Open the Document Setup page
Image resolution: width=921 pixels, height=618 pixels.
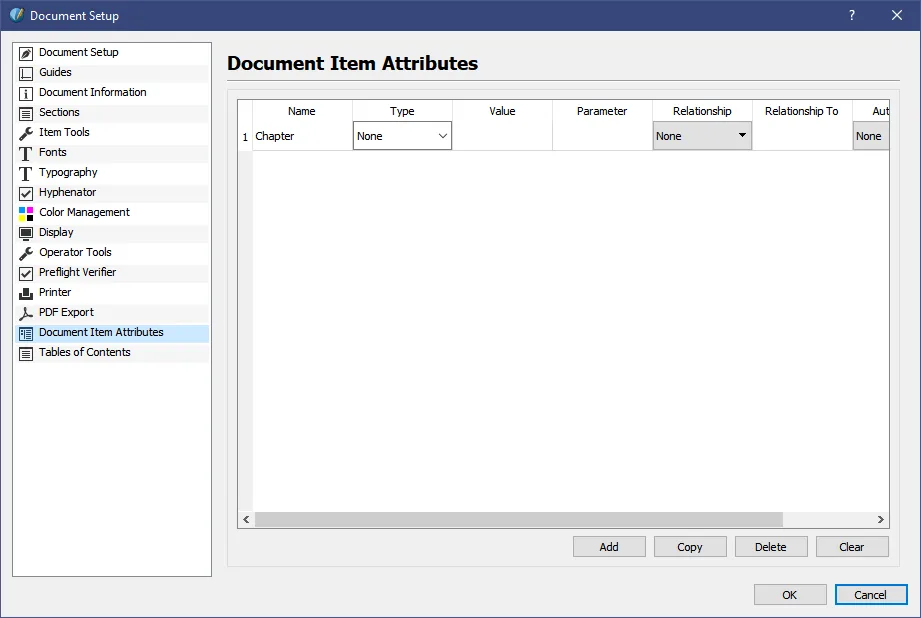tap(112, 52)
